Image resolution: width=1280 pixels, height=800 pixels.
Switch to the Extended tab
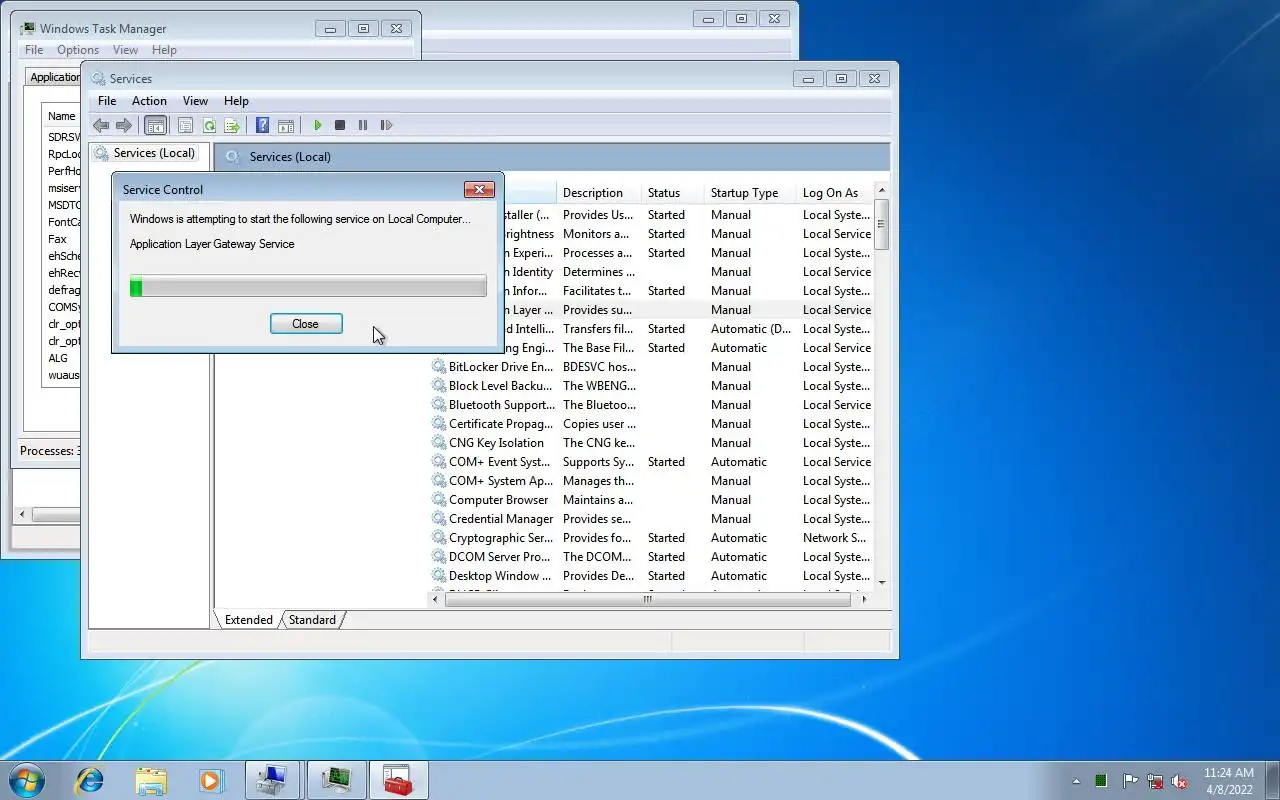coord(249,620)
